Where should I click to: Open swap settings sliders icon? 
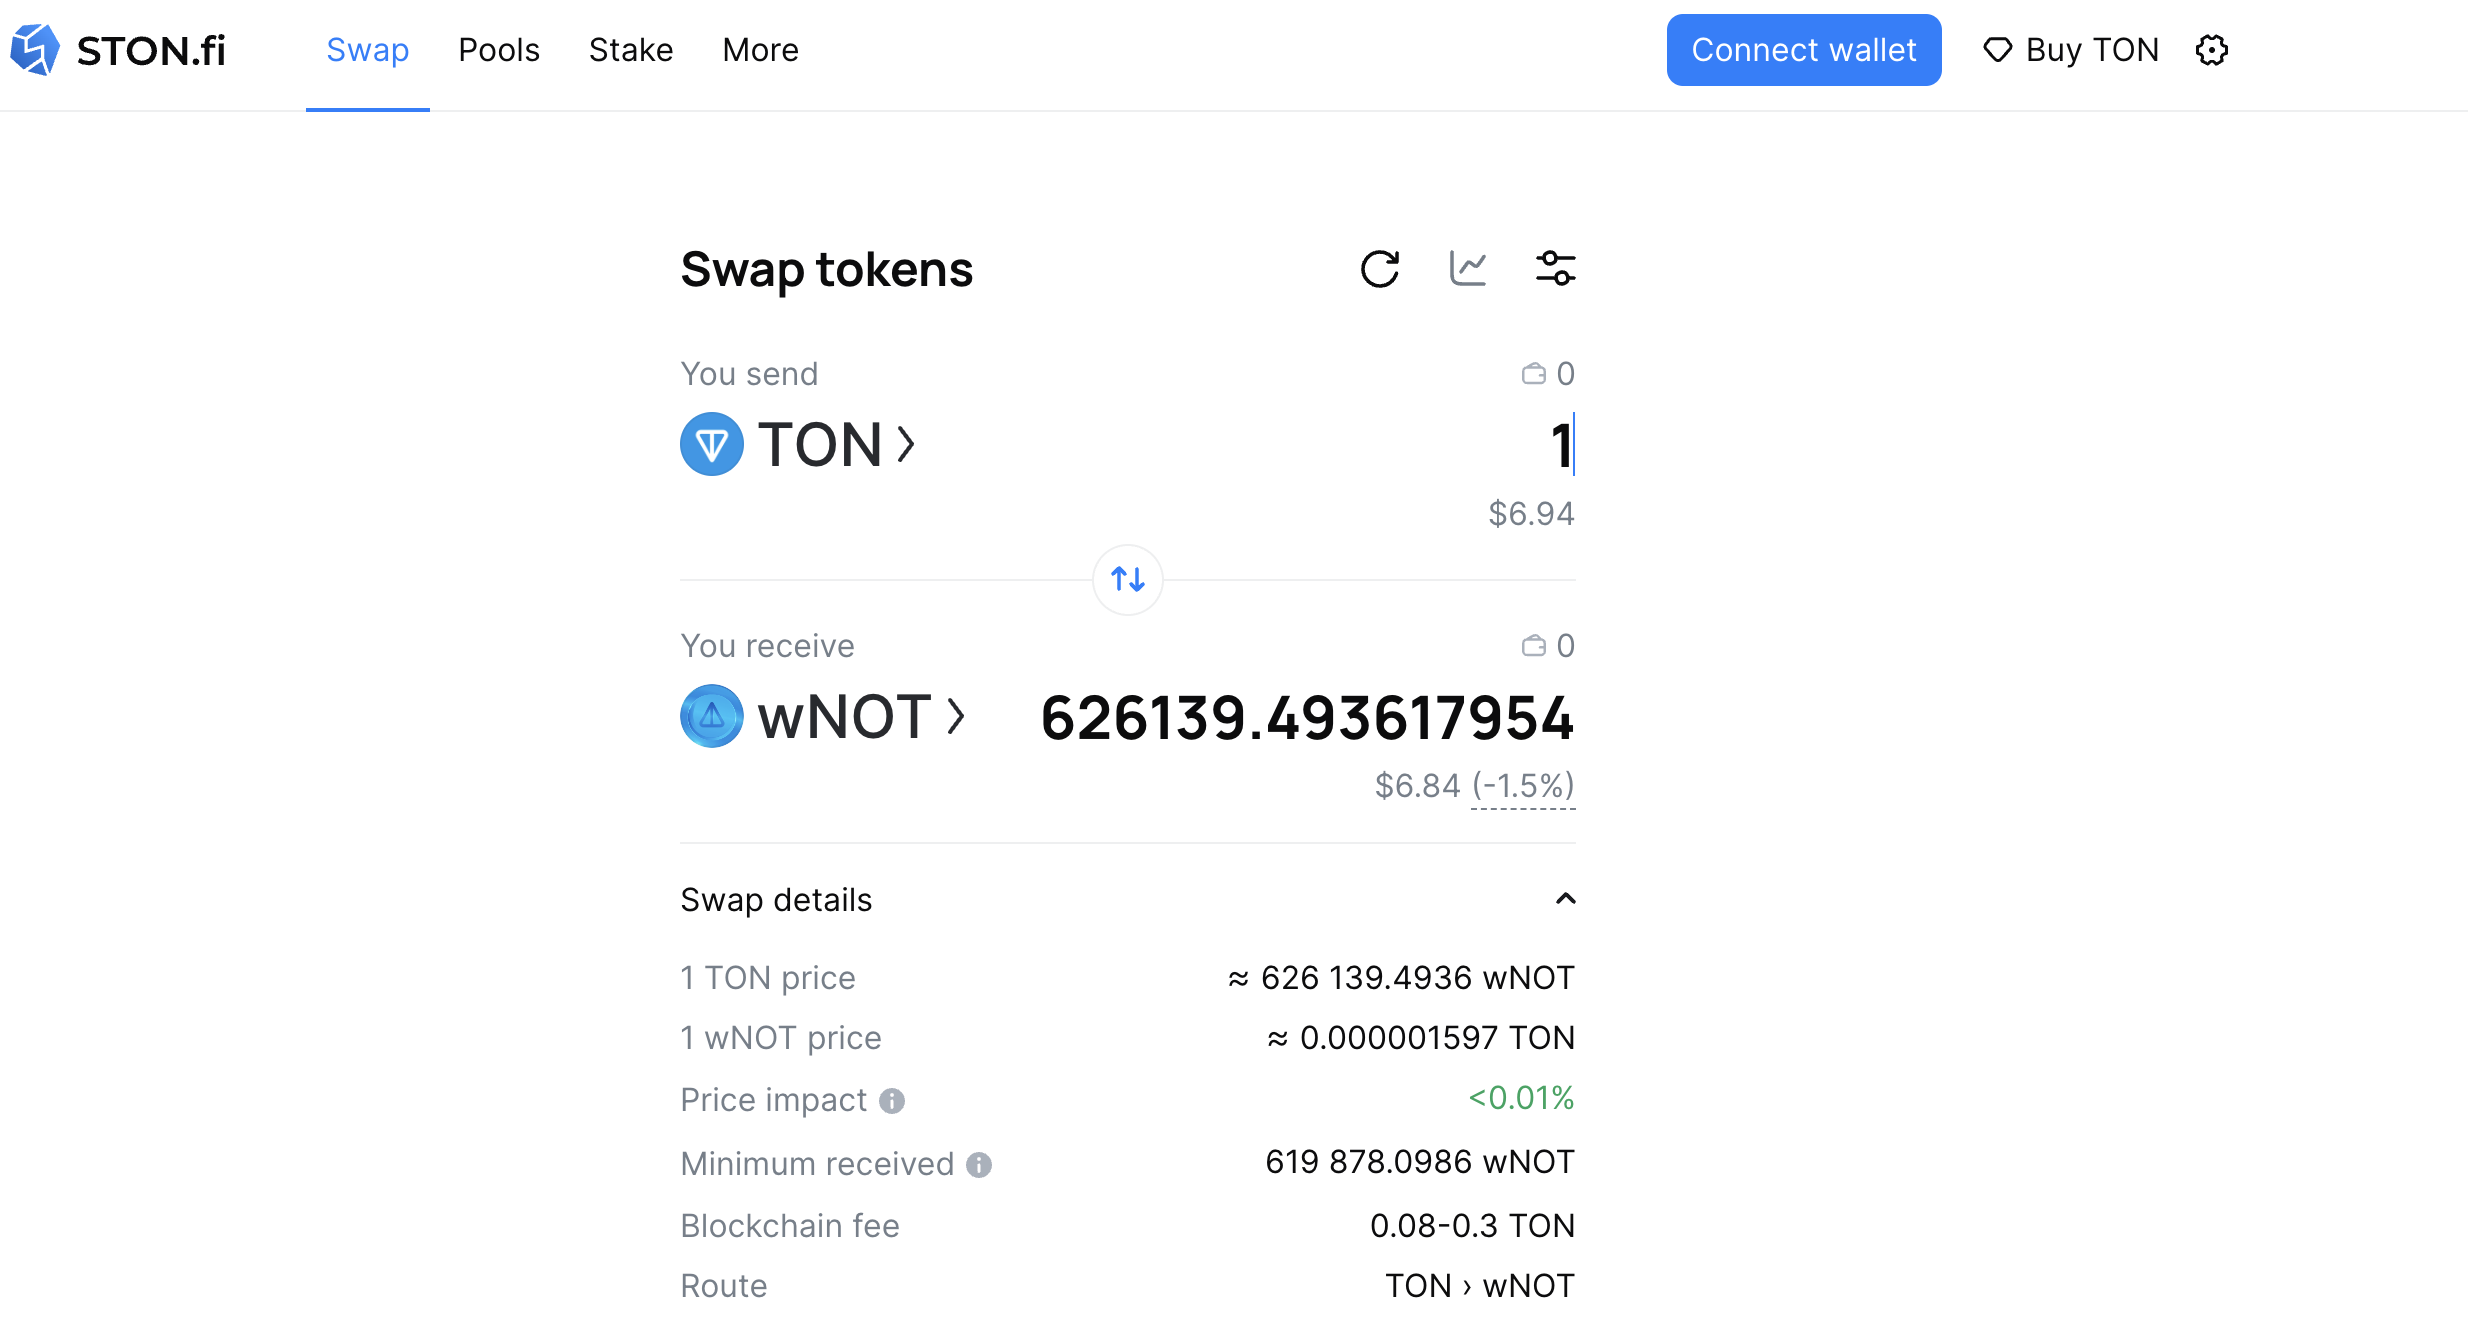tap(1555, 269)
